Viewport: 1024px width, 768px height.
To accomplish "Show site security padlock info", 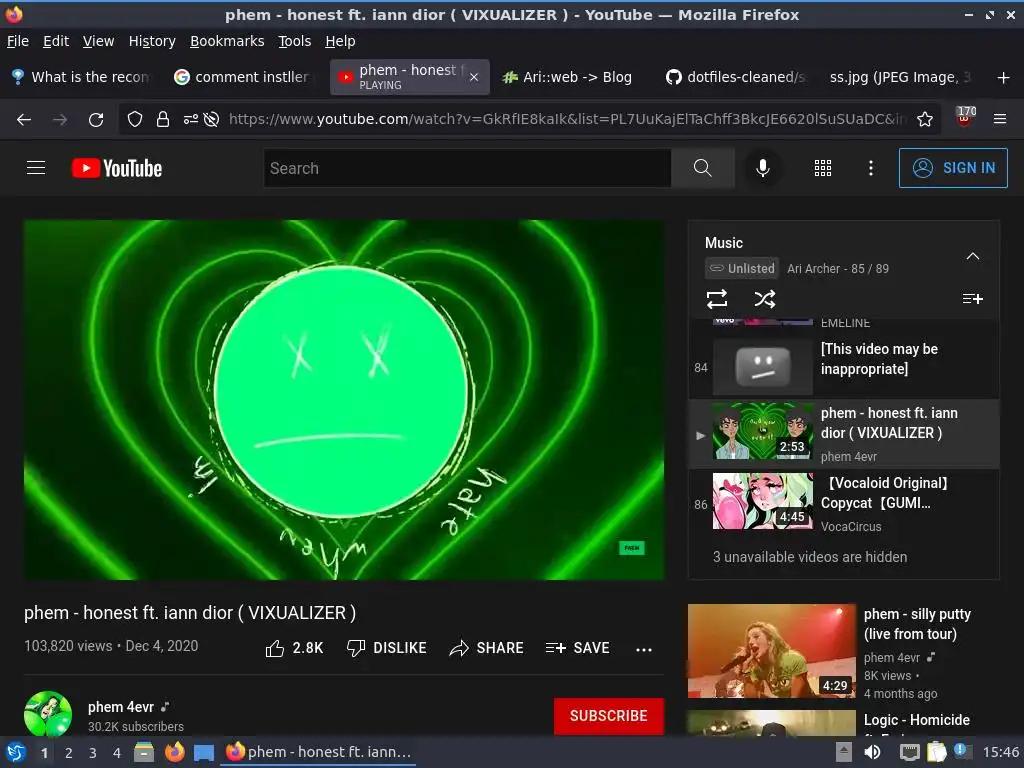I will (163, 120).
